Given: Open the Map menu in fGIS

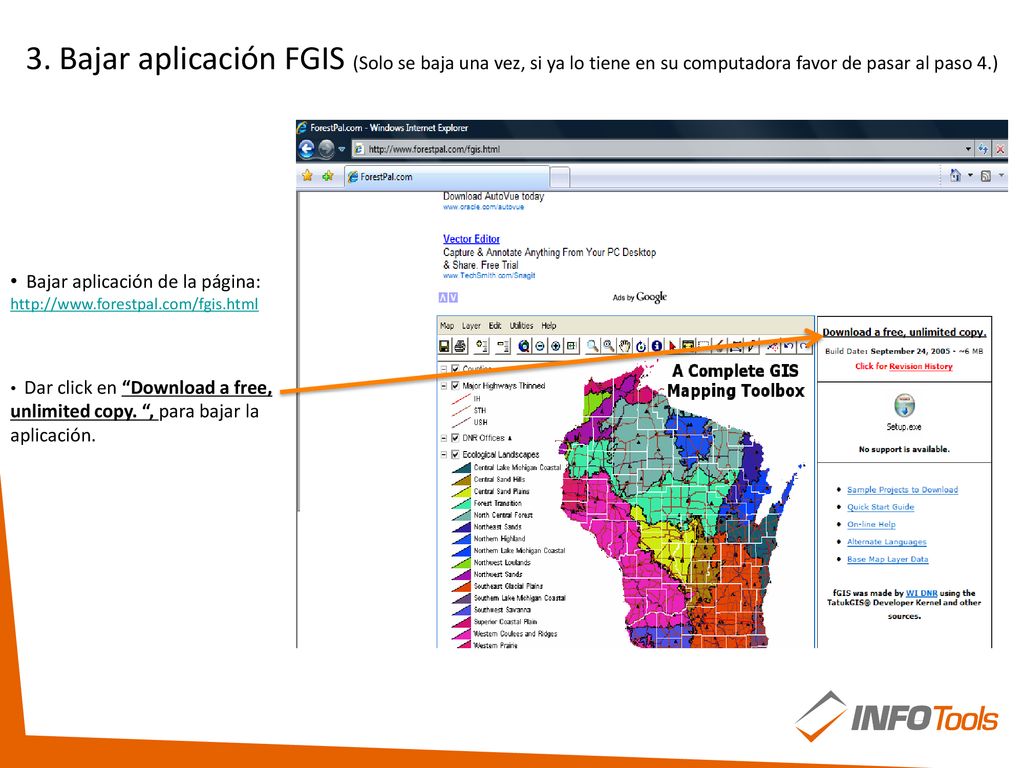Looking at the screenshot, I should 447,325.
